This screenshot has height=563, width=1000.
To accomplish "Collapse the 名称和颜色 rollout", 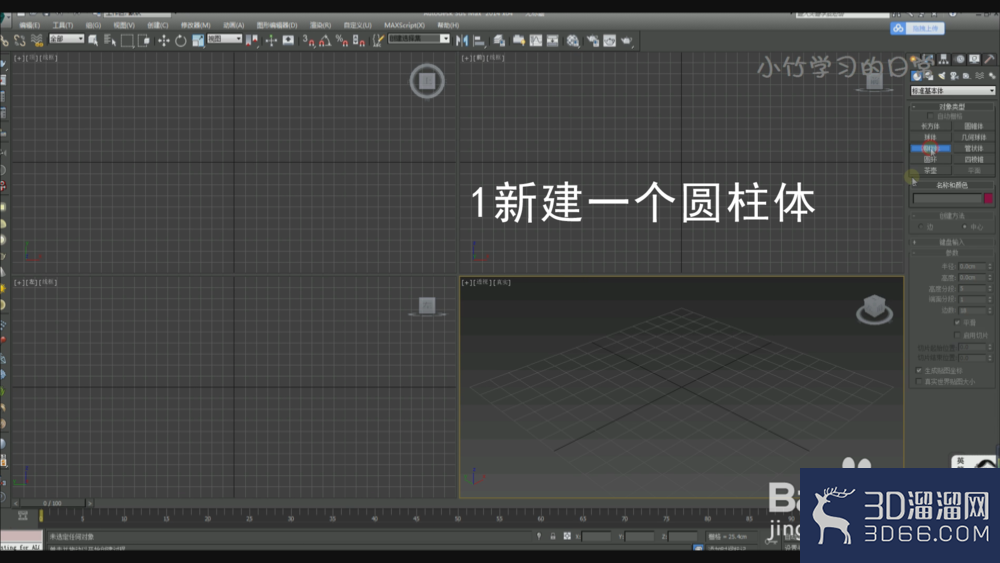I will pyautogui.click(x=952, y=185).
